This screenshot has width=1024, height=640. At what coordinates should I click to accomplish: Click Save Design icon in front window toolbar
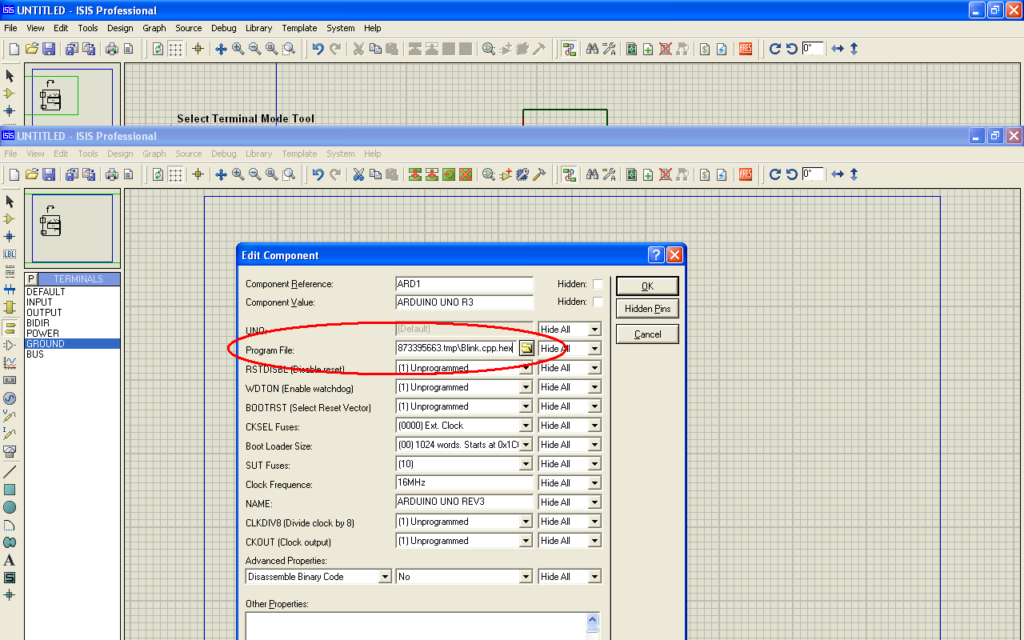pyautogui.click(x=48, y=174)
